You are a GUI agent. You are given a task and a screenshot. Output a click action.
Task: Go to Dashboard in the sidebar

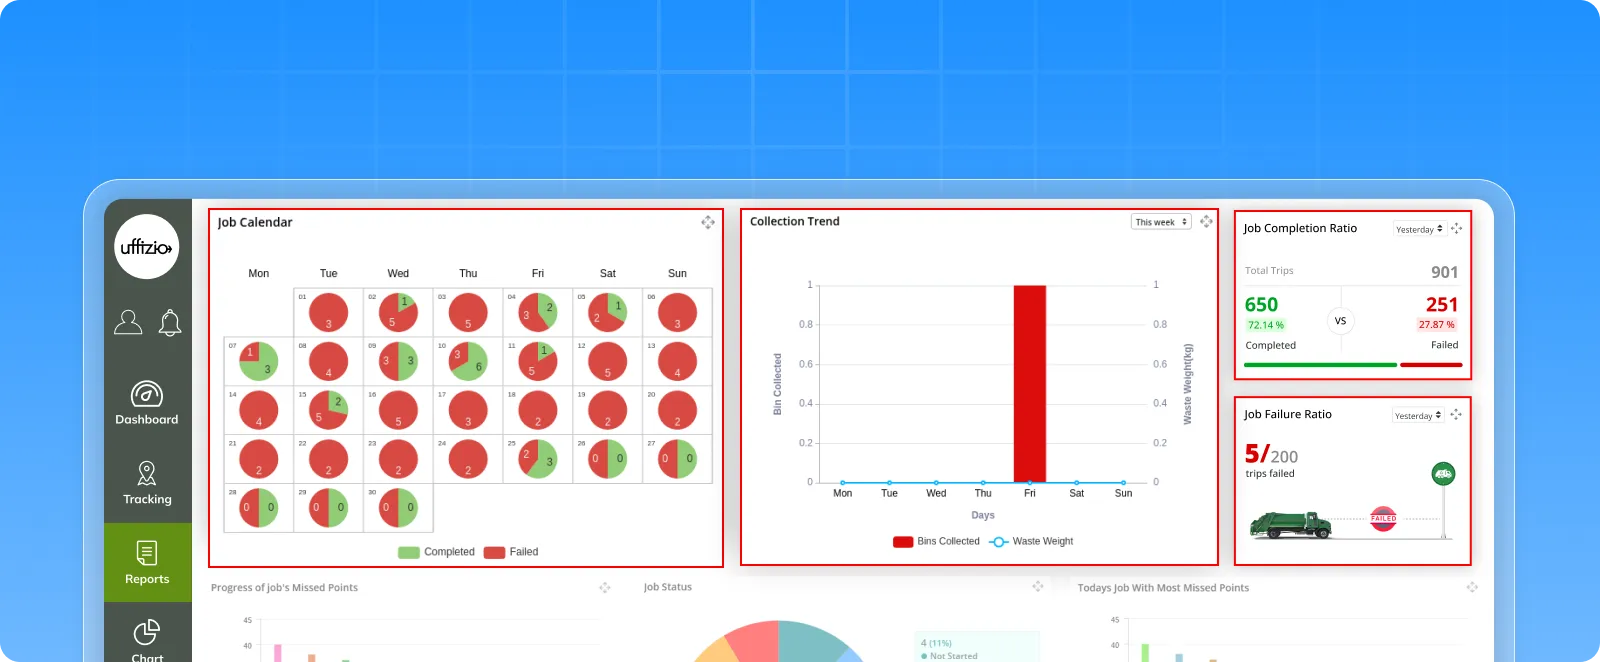click(147, 404)
